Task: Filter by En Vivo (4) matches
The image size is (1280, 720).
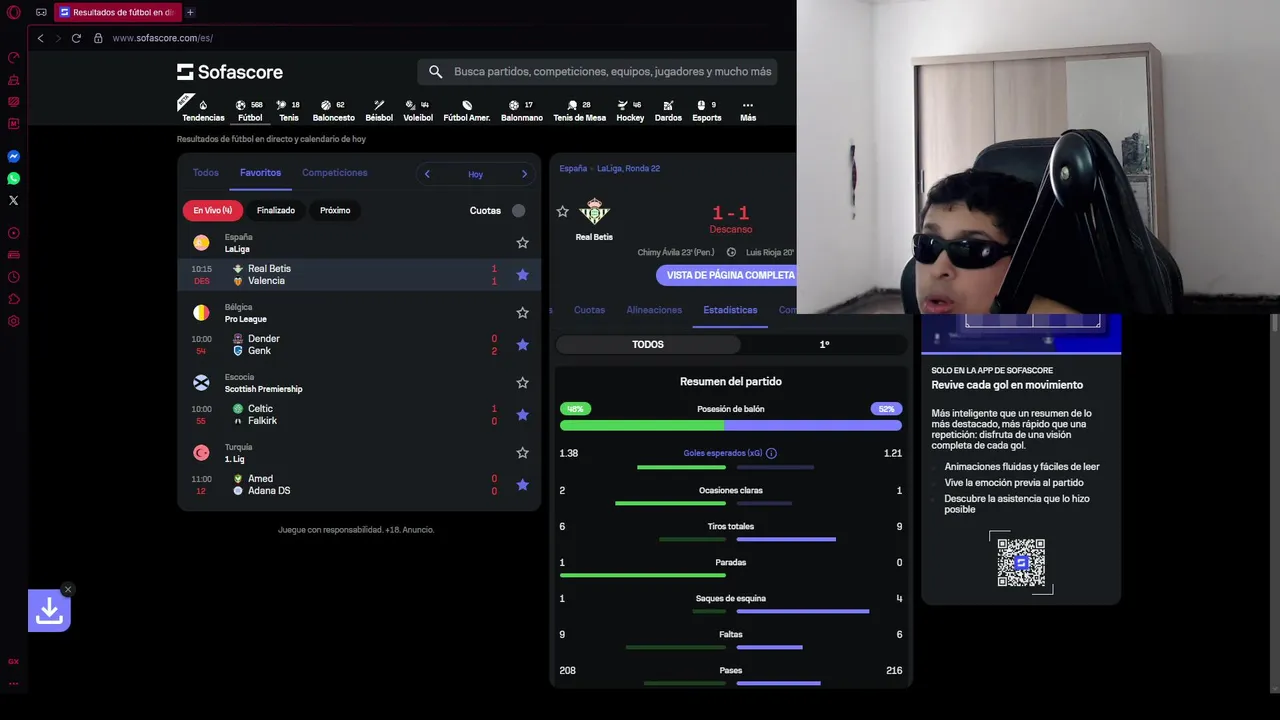Action: click(x=213, y=211)
